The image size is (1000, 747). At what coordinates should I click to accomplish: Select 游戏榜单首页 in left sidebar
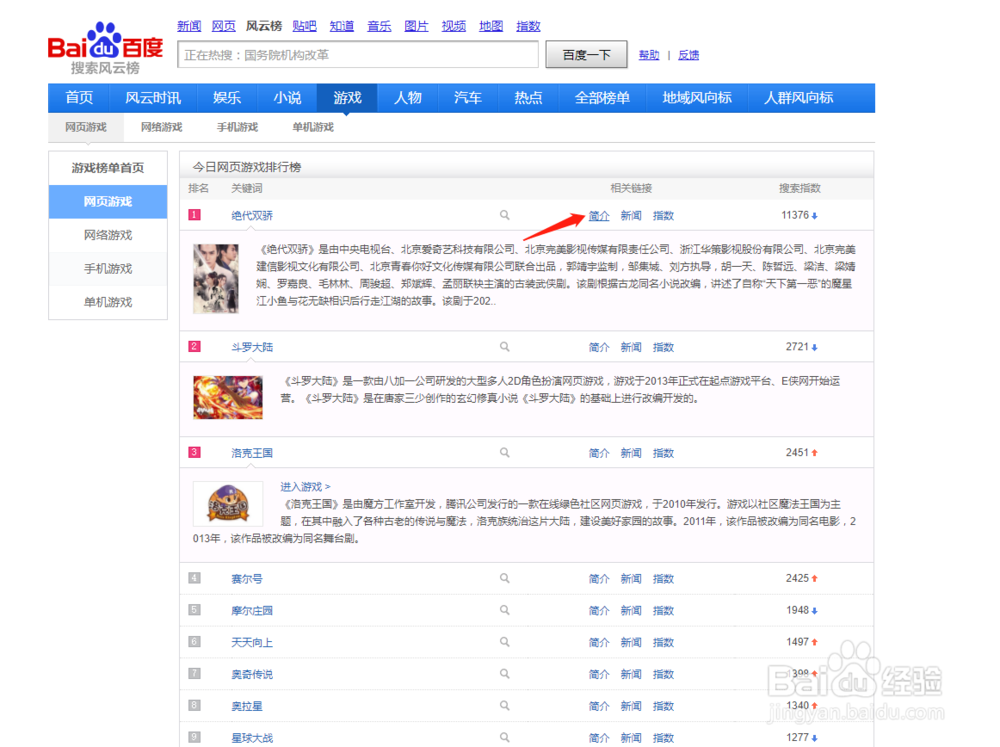(x=108, y=168)
